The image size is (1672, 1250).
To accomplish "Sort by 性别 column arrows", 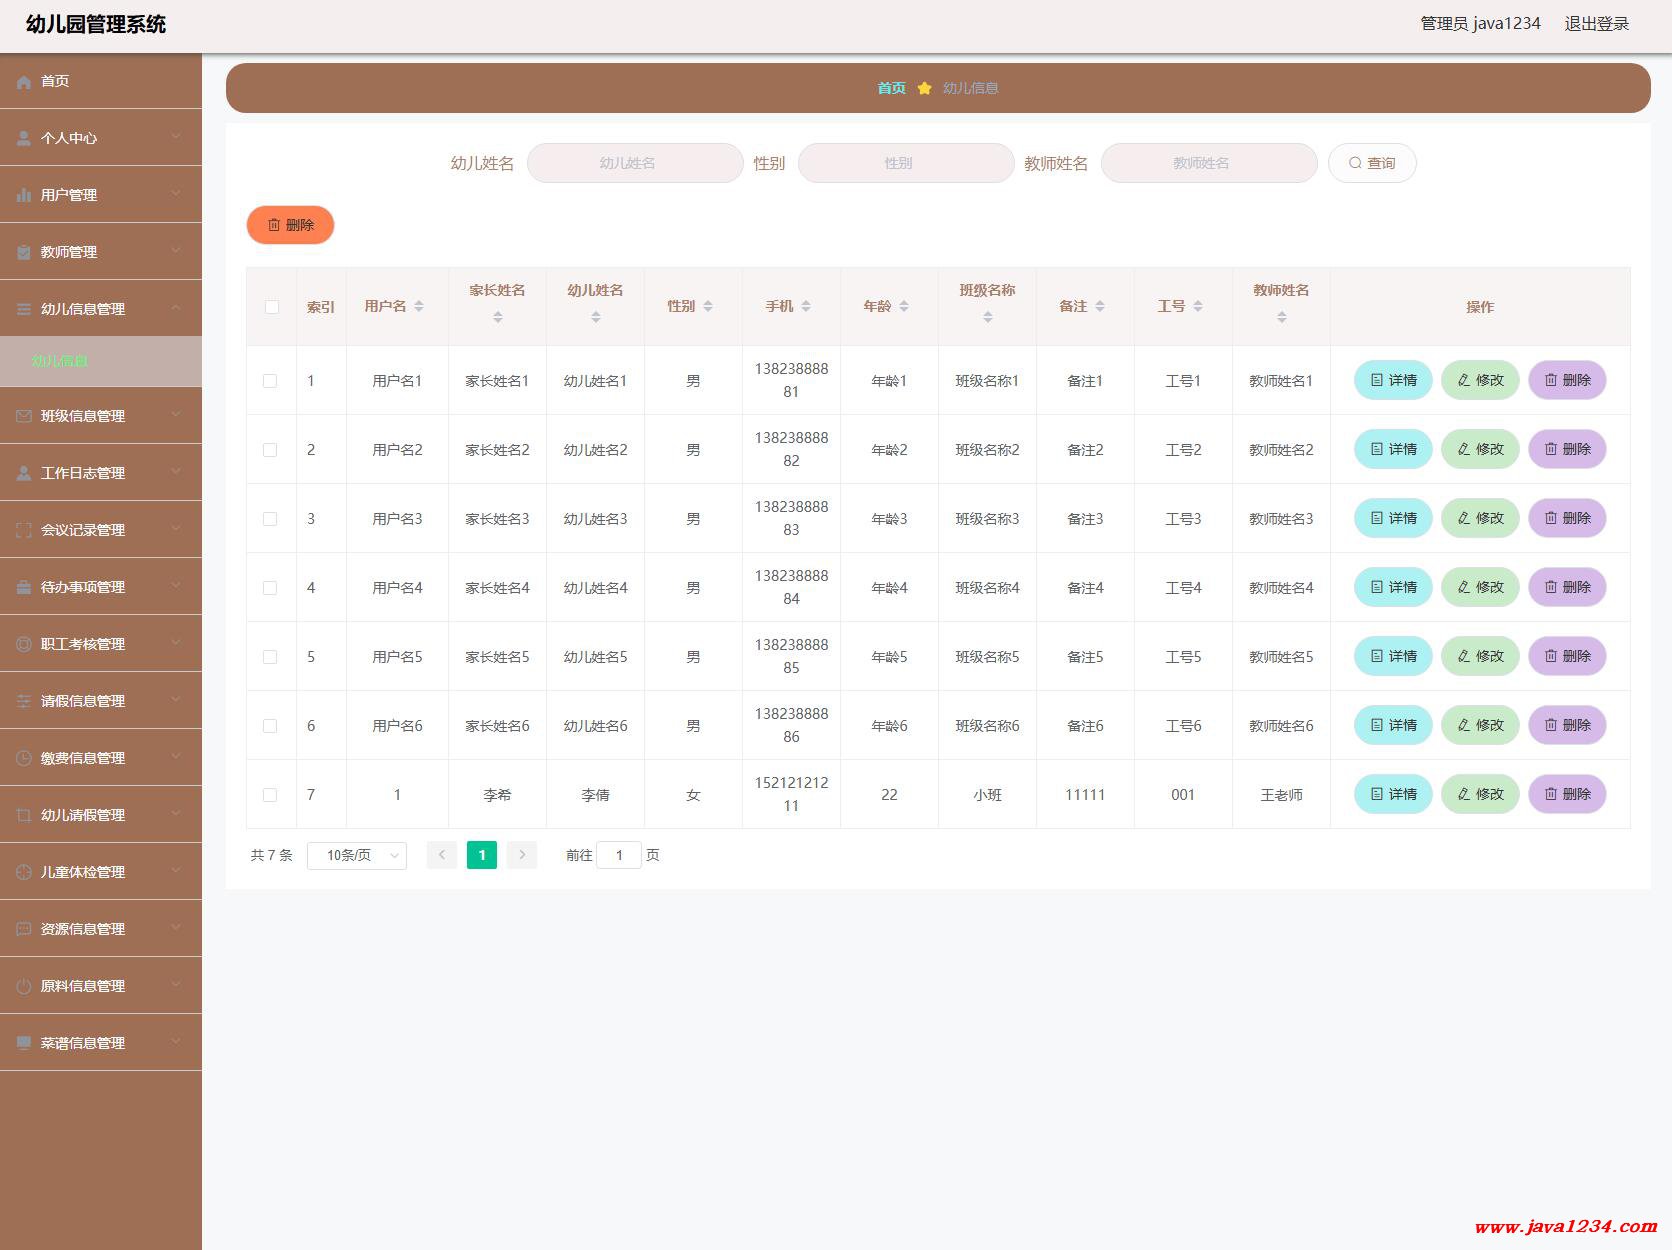I will pos(708,307).
